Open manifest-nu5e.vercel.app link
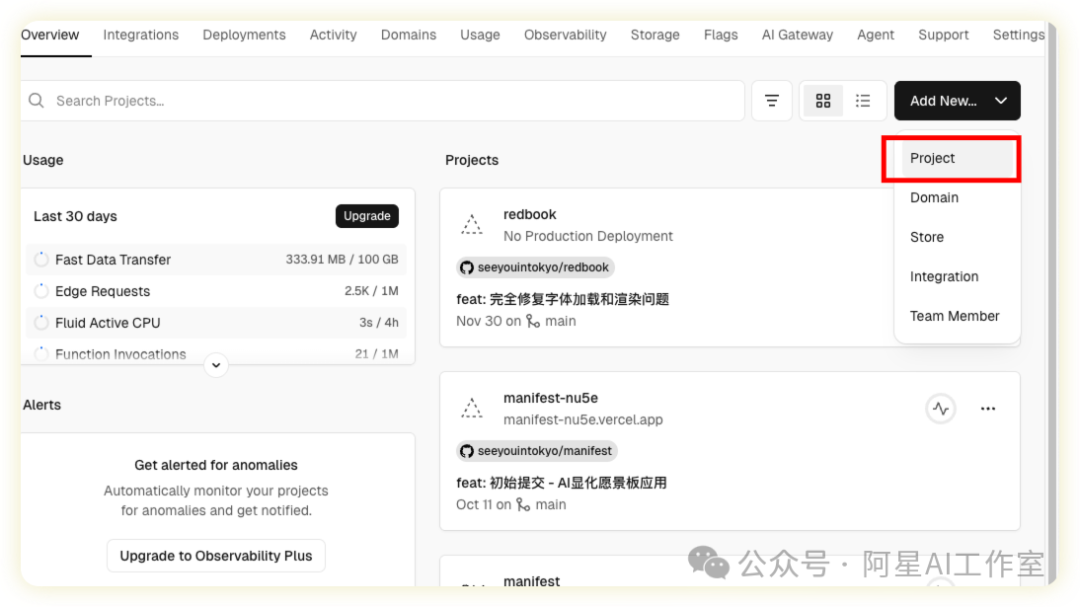Image resolution: width=1080 pixels, height=607 pixels. [583, 420]
